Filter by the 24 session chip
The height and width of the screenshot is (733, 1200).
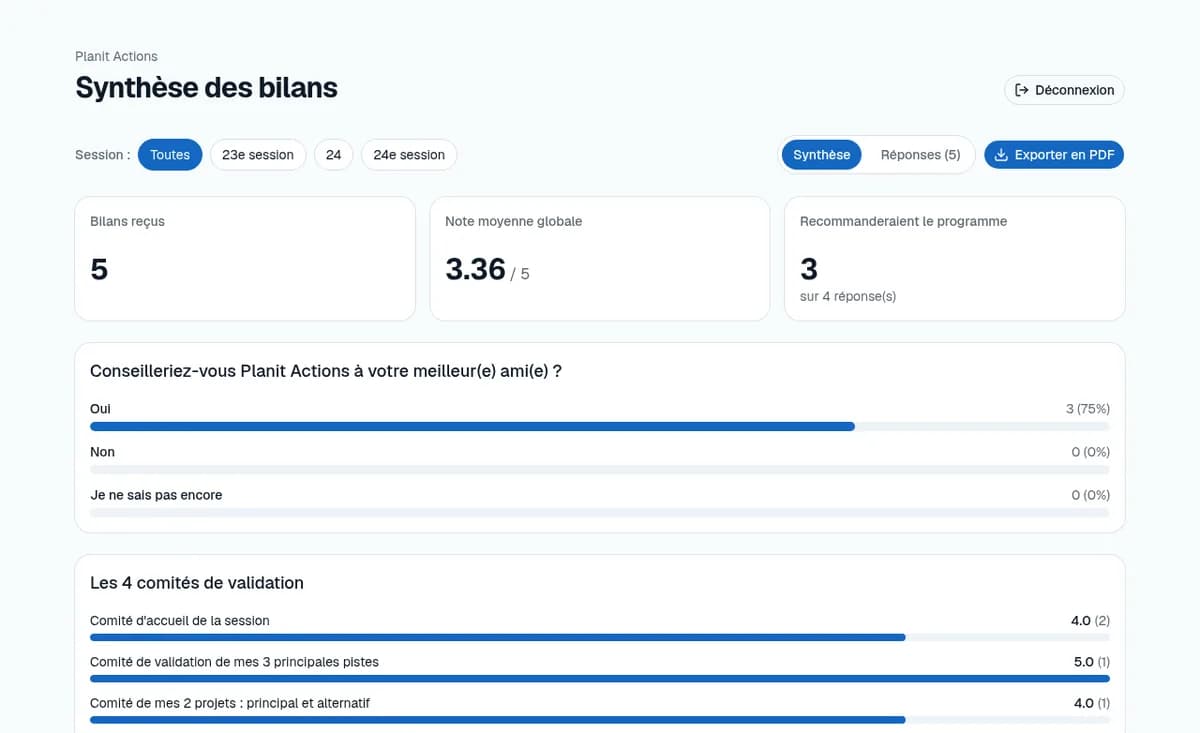tap(334, 155)
